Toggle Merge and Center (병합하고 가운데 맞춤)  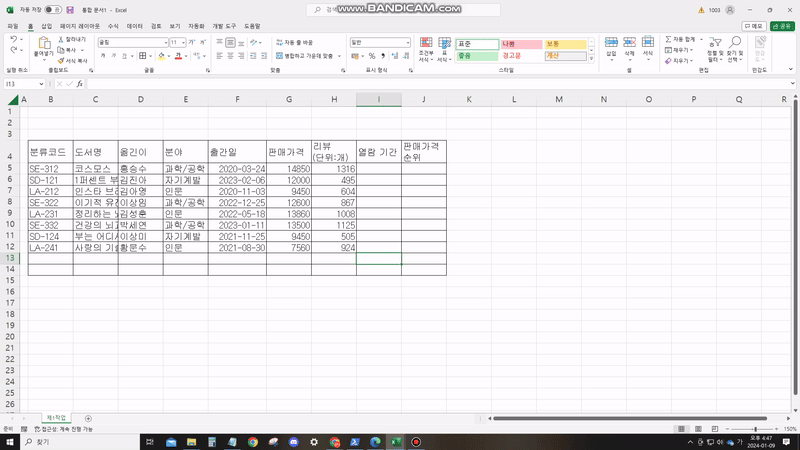305,56
